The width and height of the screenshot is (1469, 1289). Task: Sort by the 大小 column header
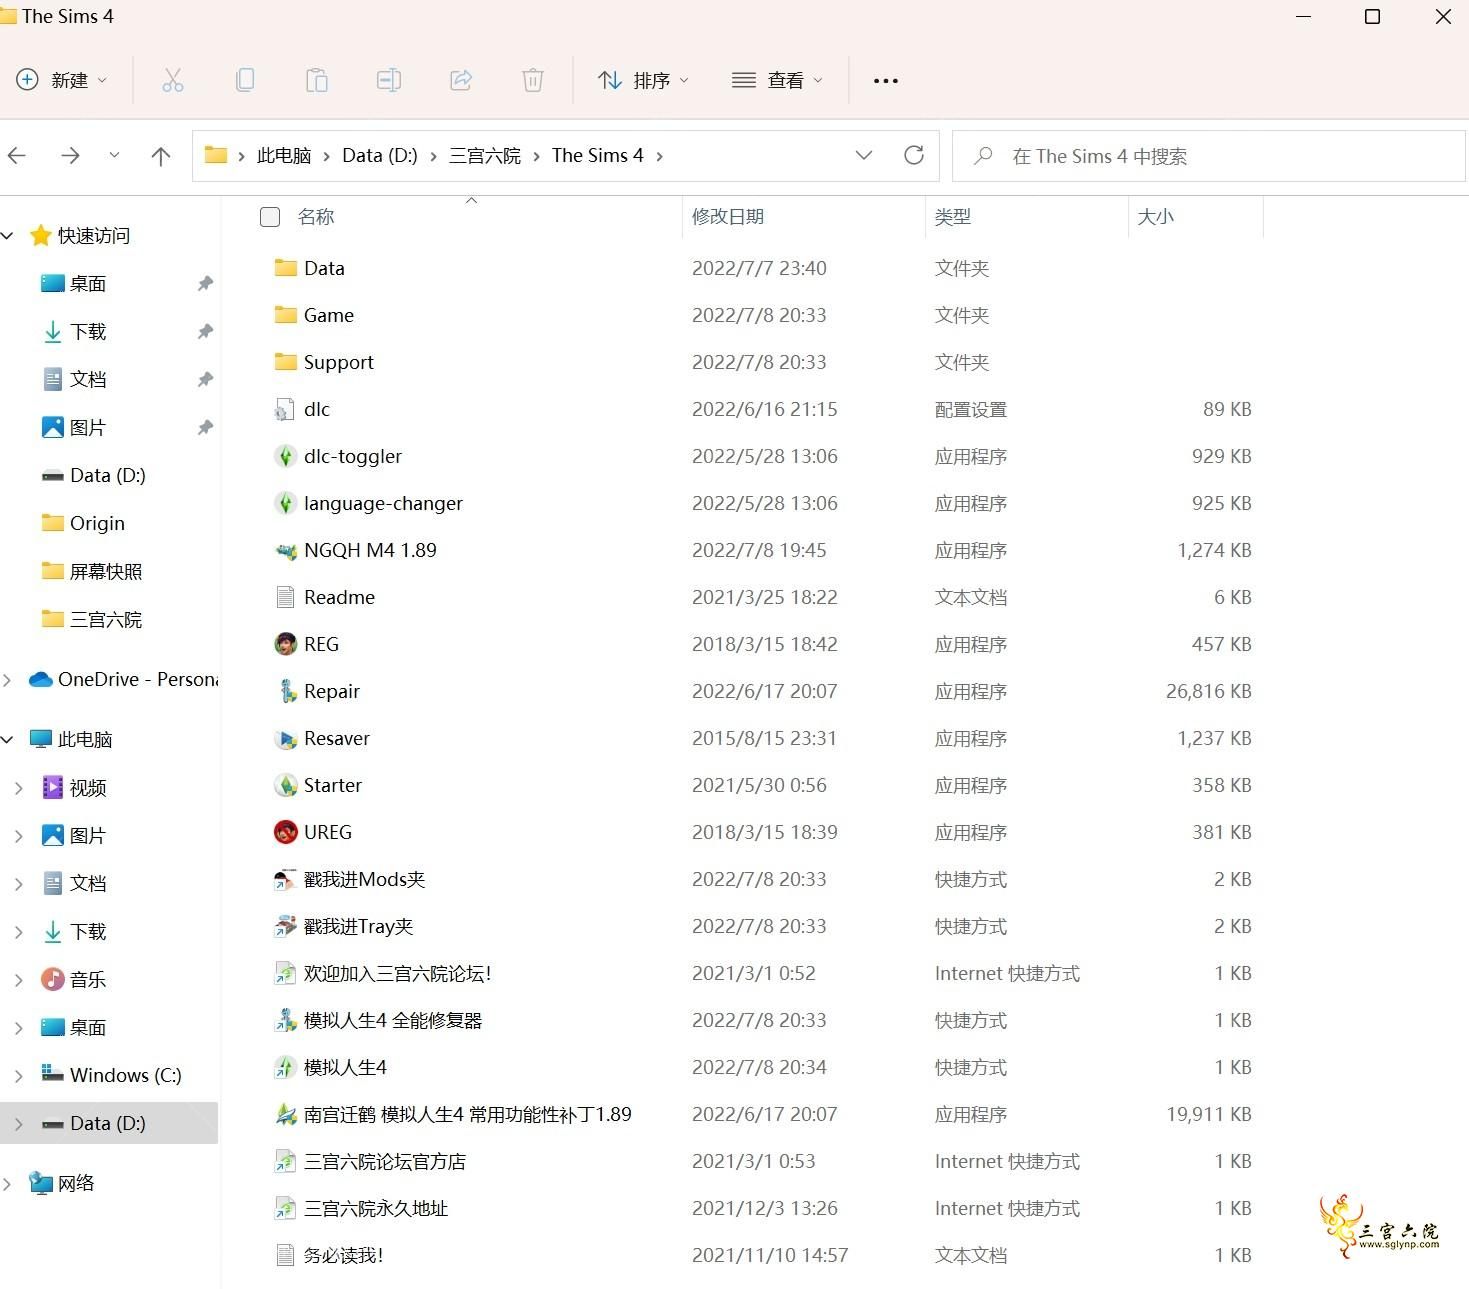pyautogui.click(x=1156, y=217)
